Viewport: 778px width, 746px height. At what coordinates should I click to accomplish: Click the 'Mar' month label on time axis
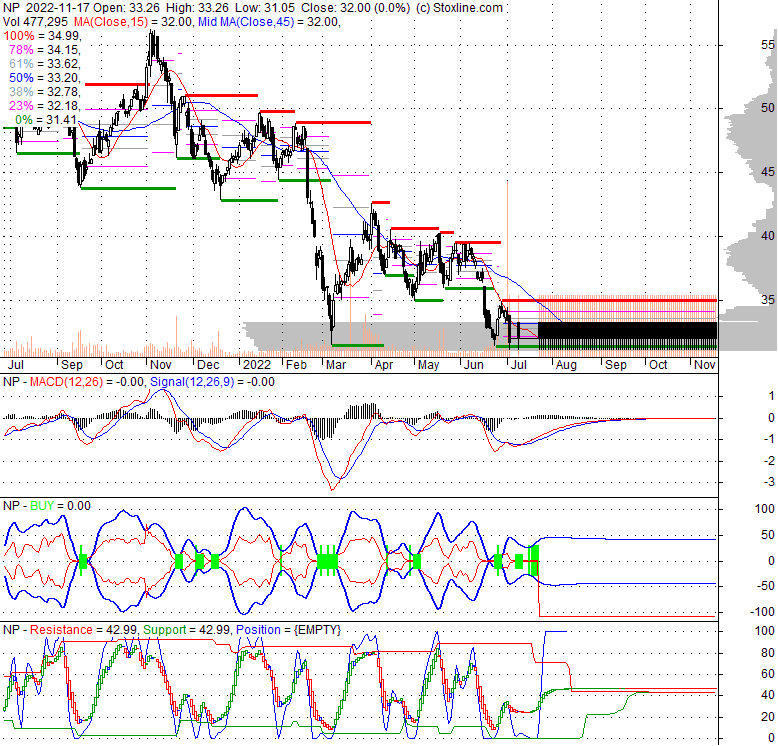click(336, 365)
